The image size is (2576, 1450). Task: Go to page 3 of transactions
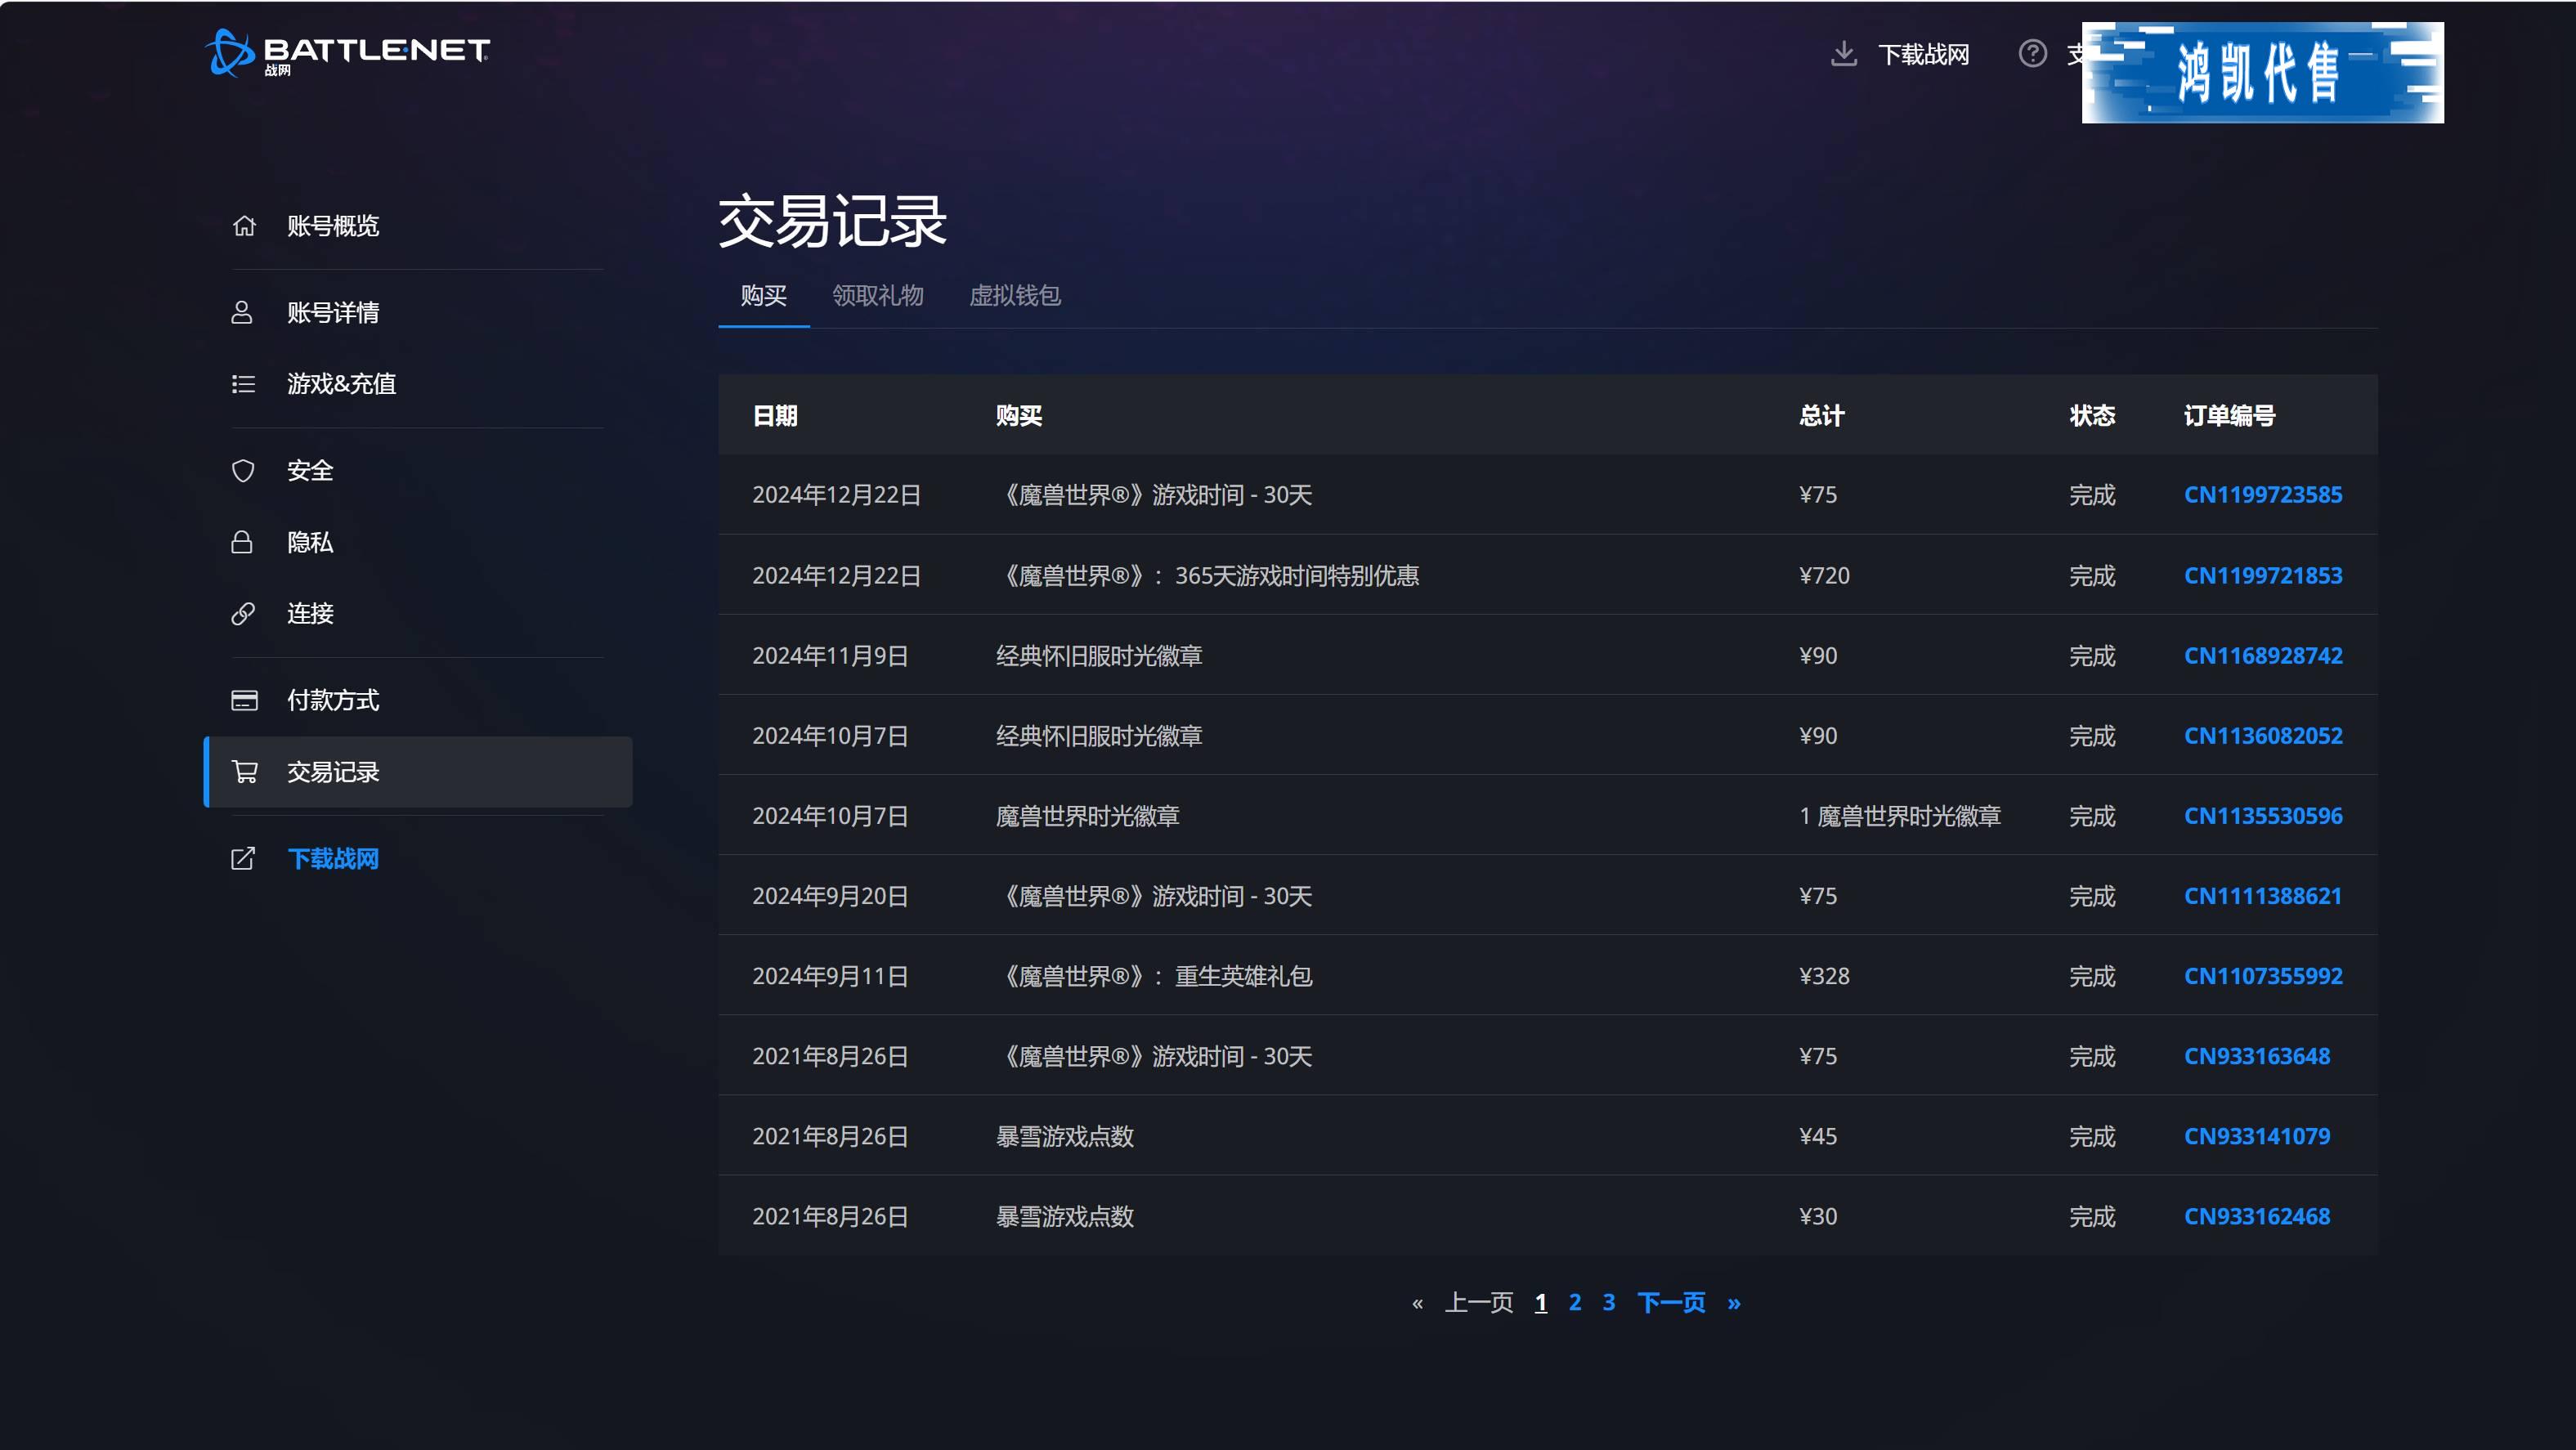1609,1302
